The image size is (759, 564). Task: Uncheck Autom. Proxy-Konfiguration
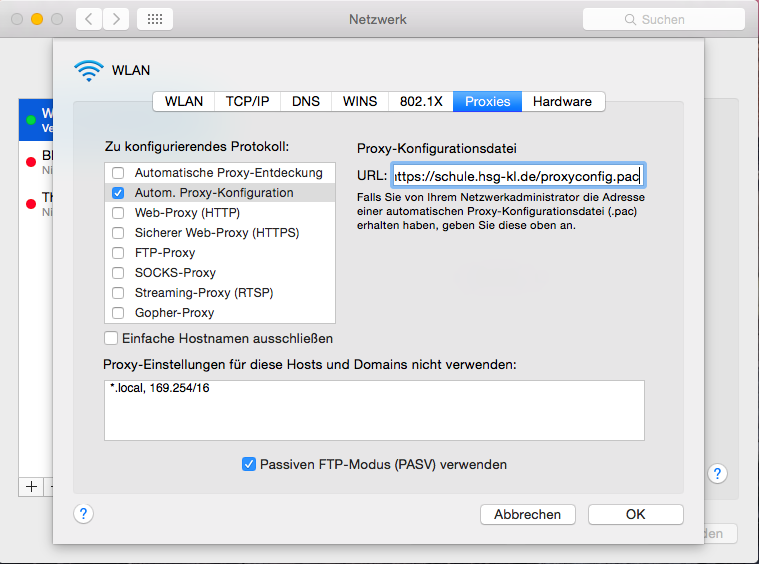pos(119,193)
